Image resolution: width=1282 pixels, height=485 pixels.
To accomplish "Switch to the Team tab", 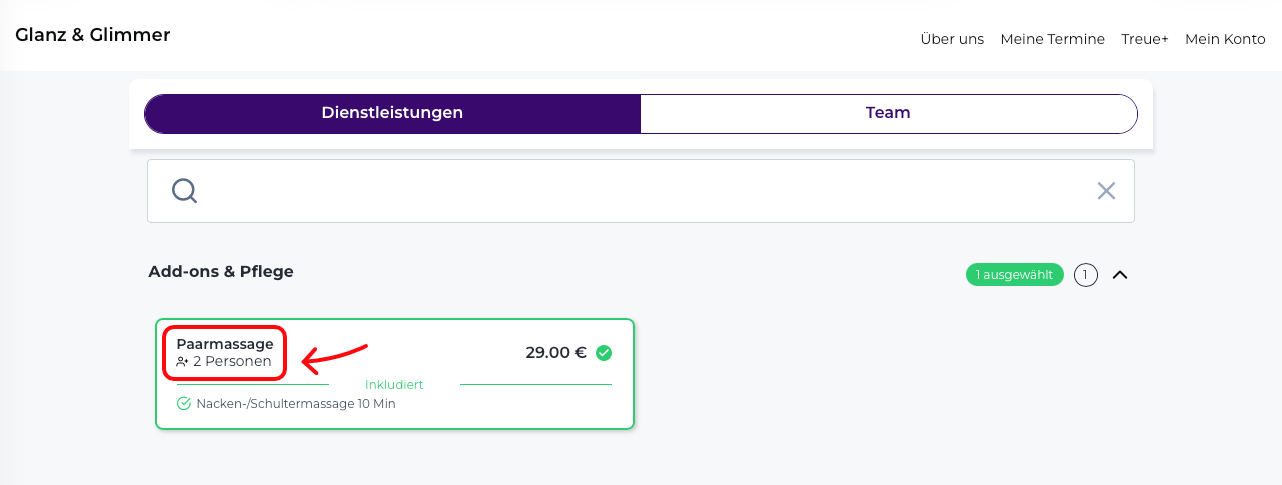I will 888,113.
